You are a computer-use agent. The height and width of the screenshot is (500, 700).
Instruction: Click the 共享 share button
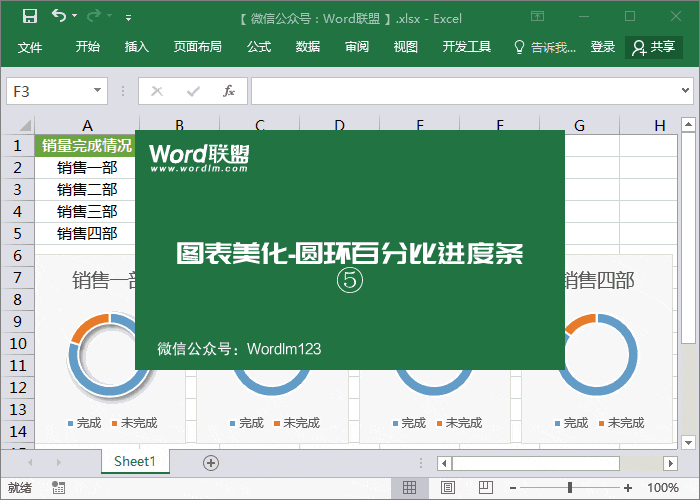coord(654,47)
